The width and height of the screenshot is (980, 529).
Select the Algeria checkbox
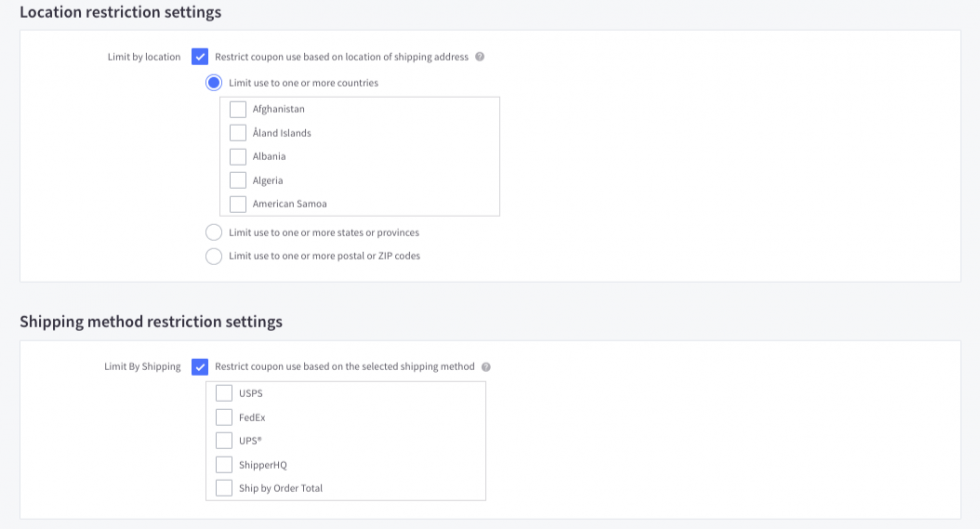coord(238,181)
